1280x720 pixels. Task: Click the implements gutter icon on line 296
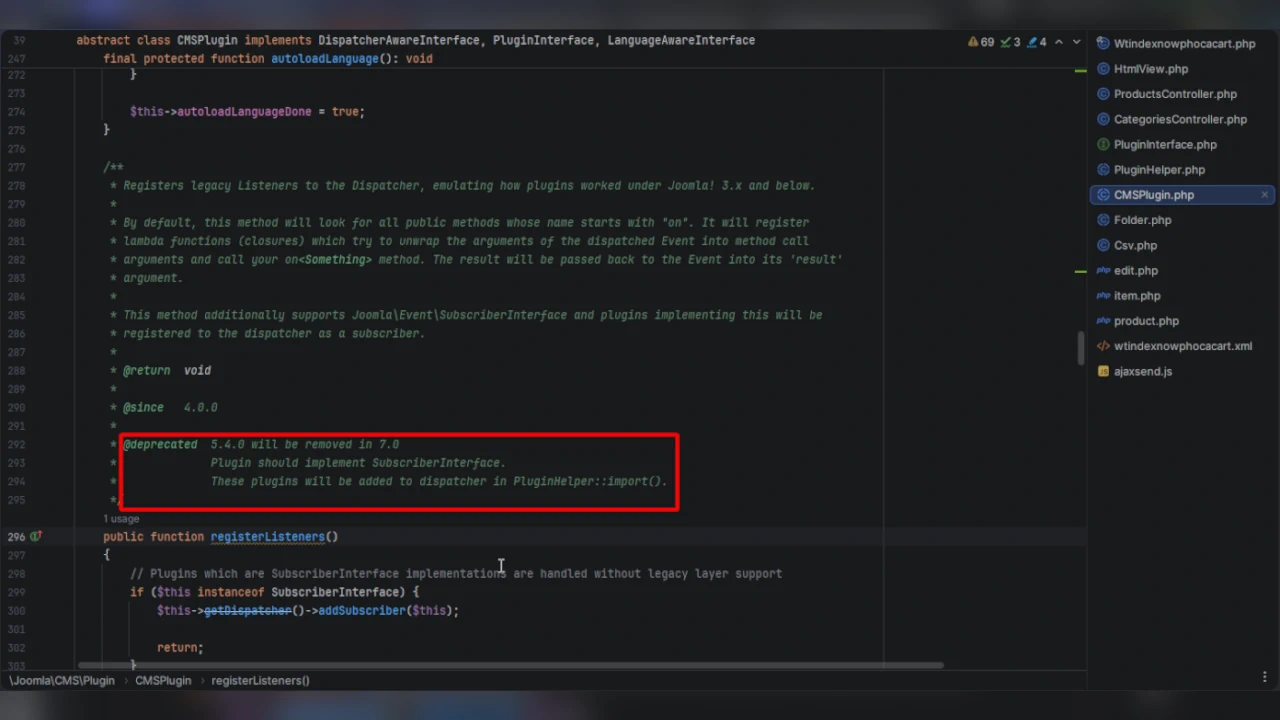point(36,537)
